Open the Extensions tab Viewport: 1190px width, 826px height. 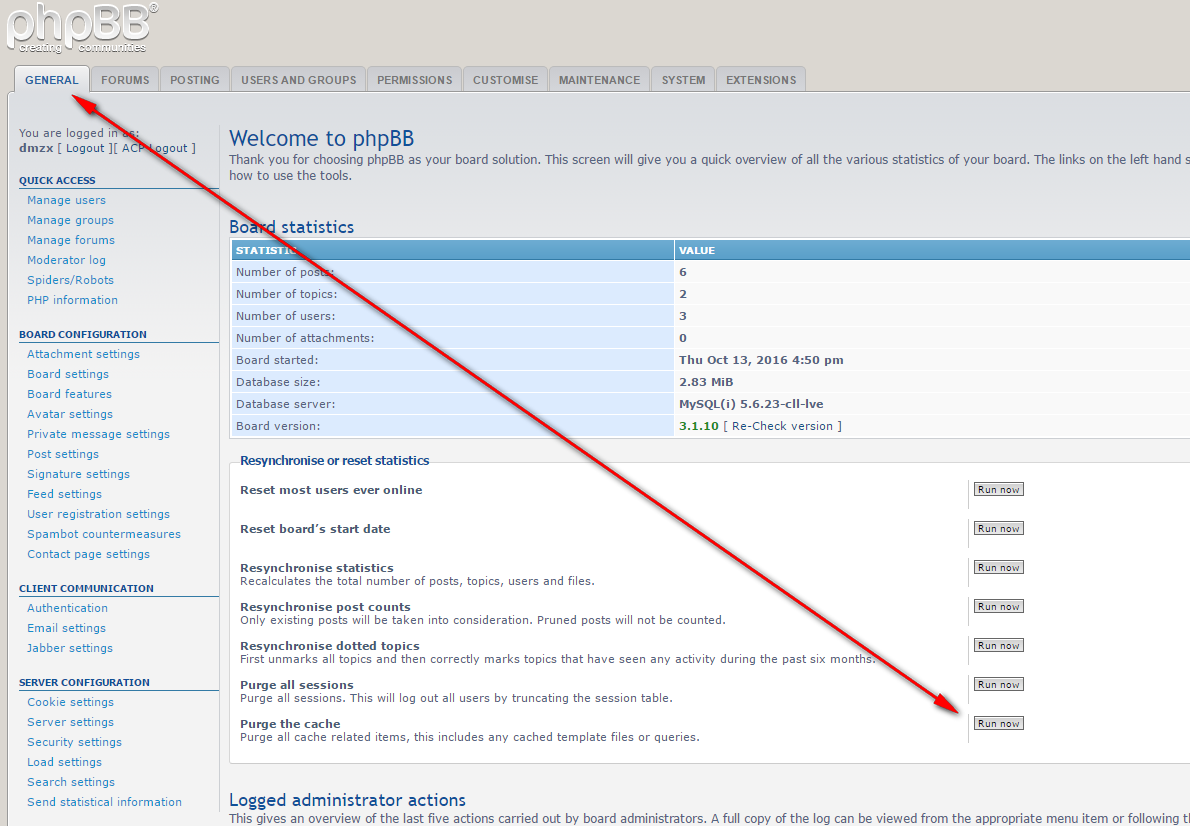(x=761, y=80)
